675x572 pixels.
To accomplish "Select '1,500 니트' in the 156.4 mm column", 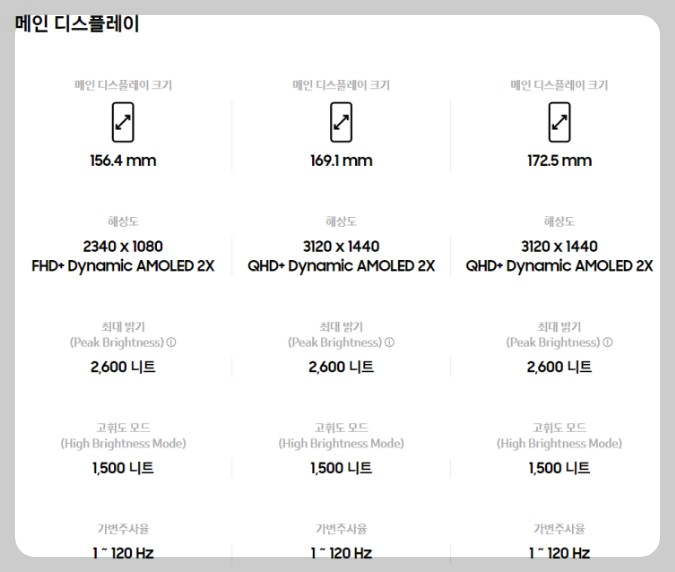I will pyautogui.click(x=123, y=468).
